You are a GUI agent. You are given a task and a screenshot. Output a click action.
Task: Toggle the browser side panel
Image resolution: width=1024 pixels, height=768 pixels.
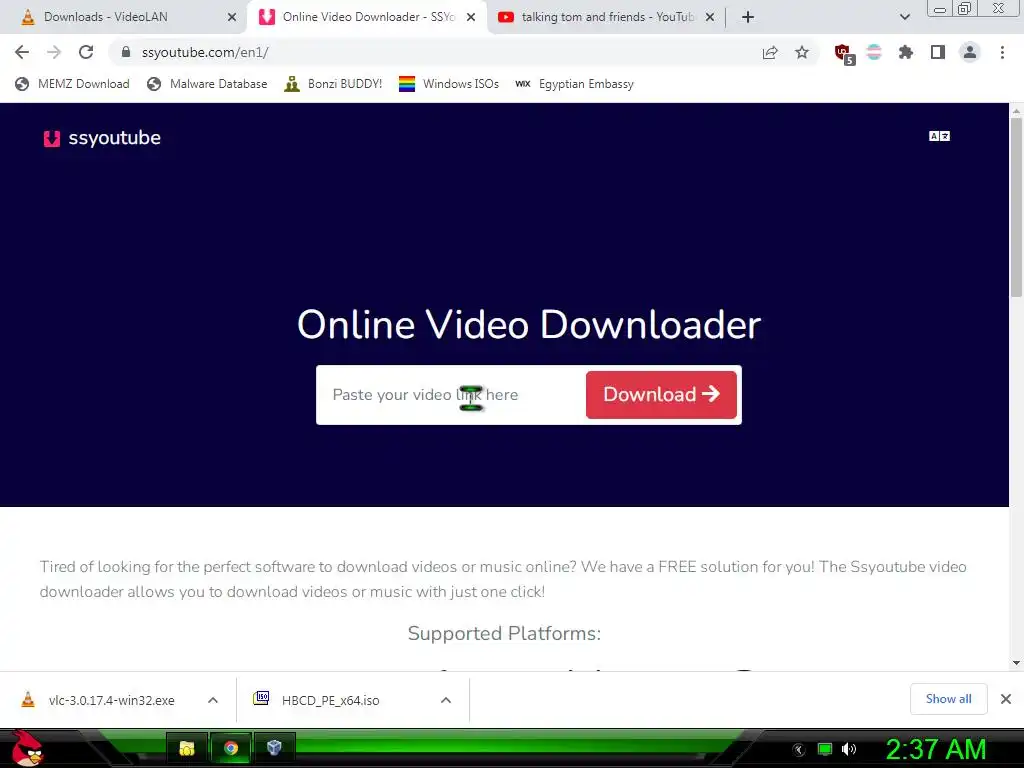[x=938, y=52]
